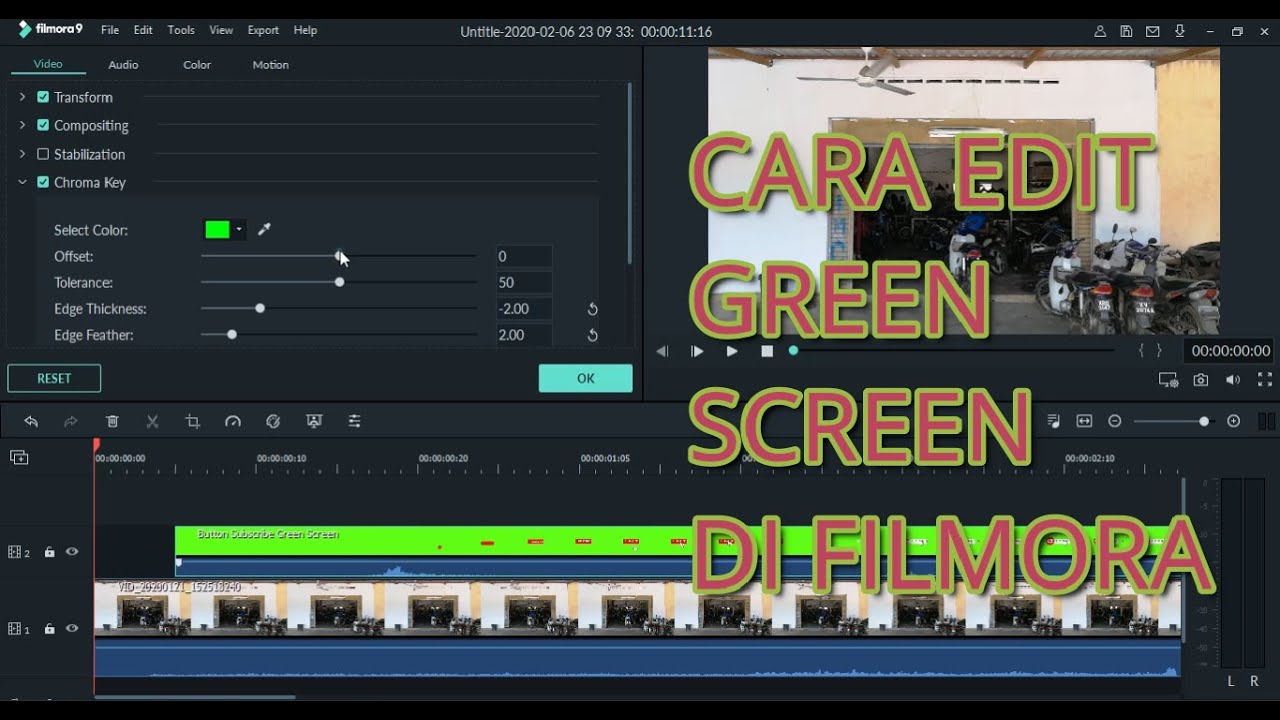This screenshot has width=1280, height=720.
Task: Pick color with the eyedropper tool
Action: click(264, 230)
